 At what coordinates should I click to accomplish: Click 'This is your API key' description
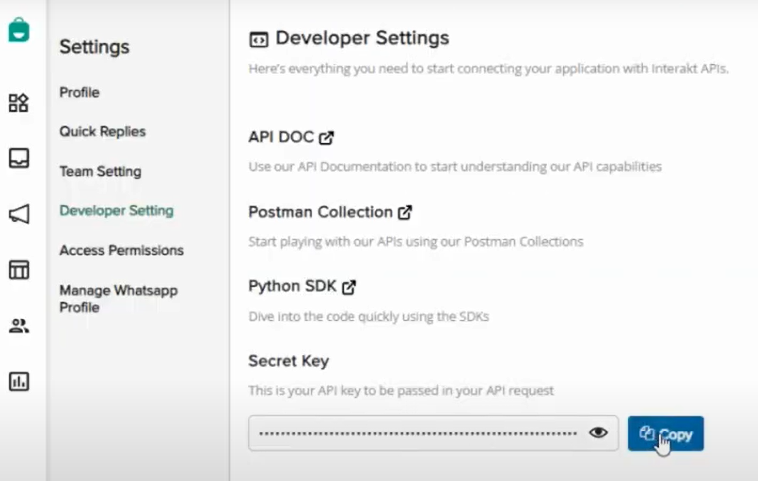[401, 391]
